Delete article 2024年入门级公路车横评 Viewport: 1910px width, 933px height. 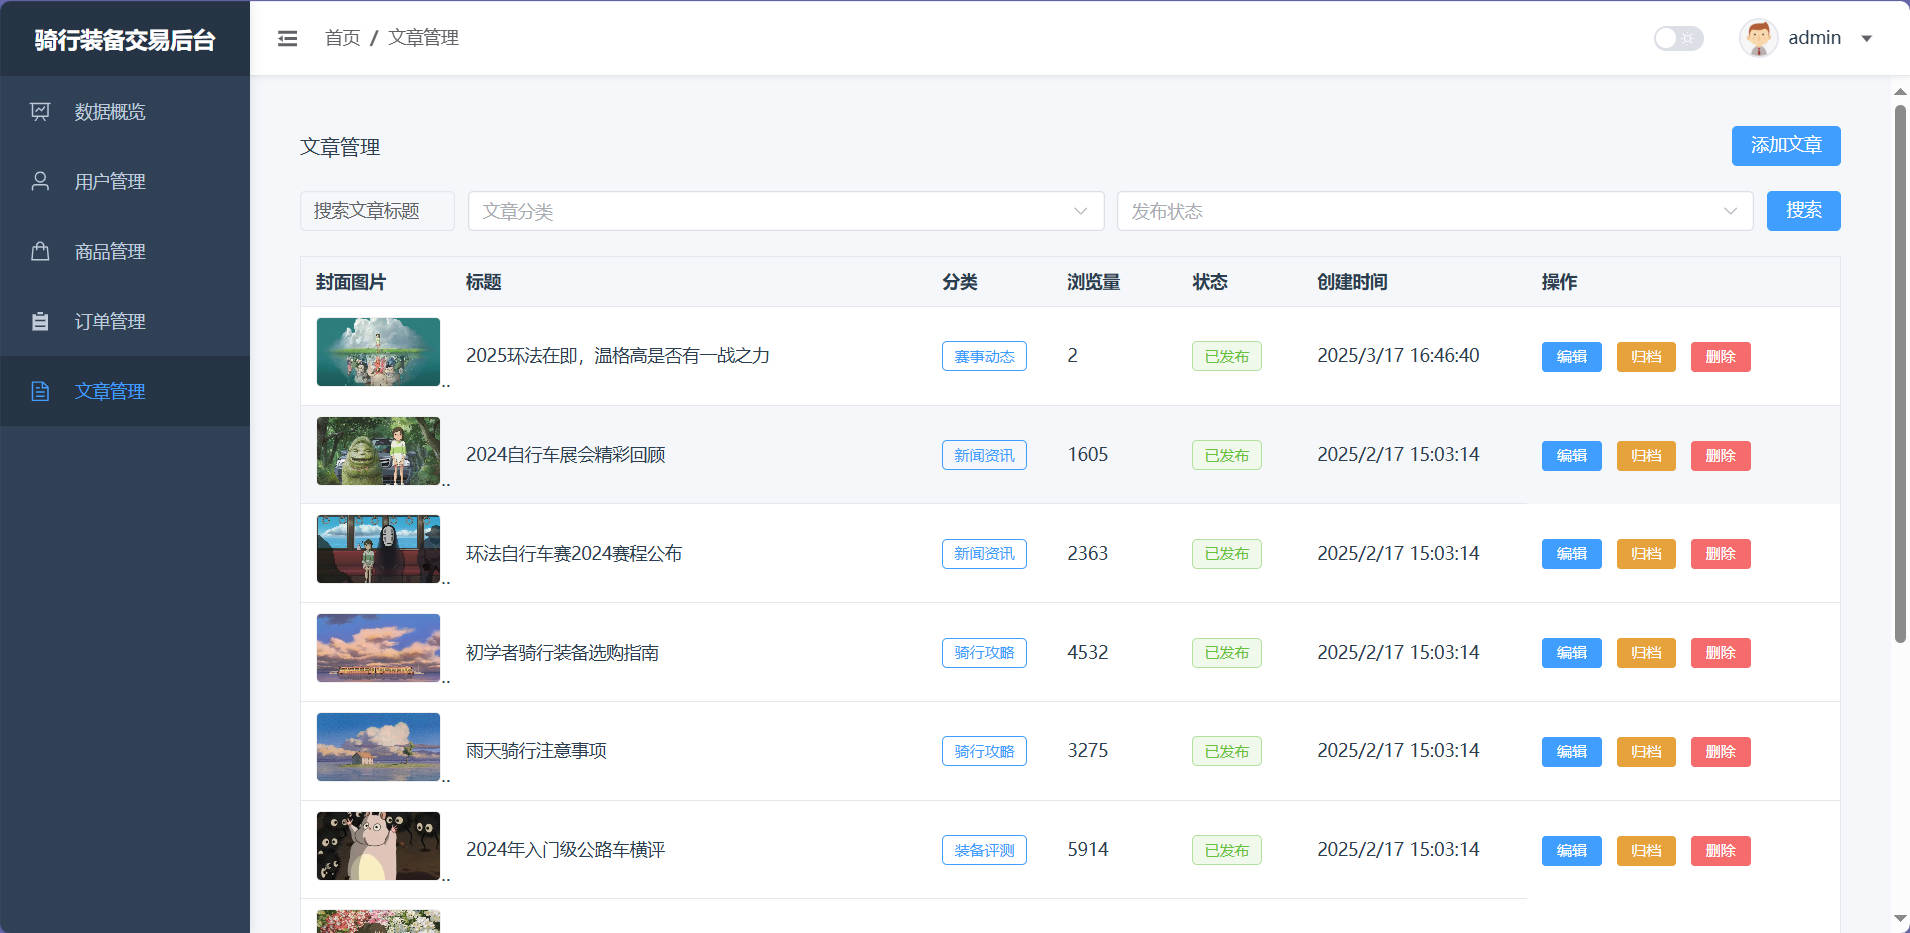click(x=1720, y=851)
